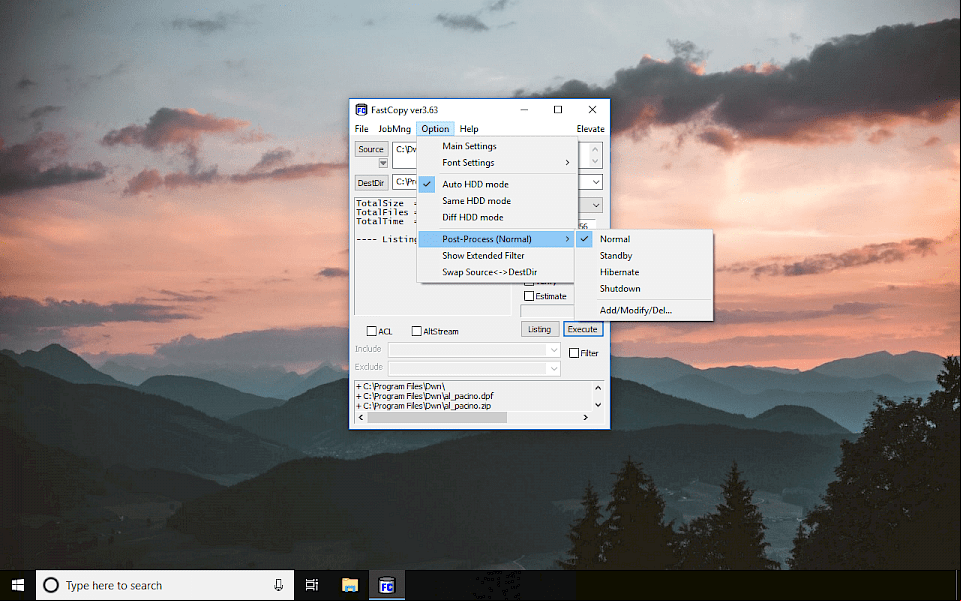Screen dimensions: 961x601
Task: Expand the Post-Process (Normal) submenu
Action: click(496, 239)
